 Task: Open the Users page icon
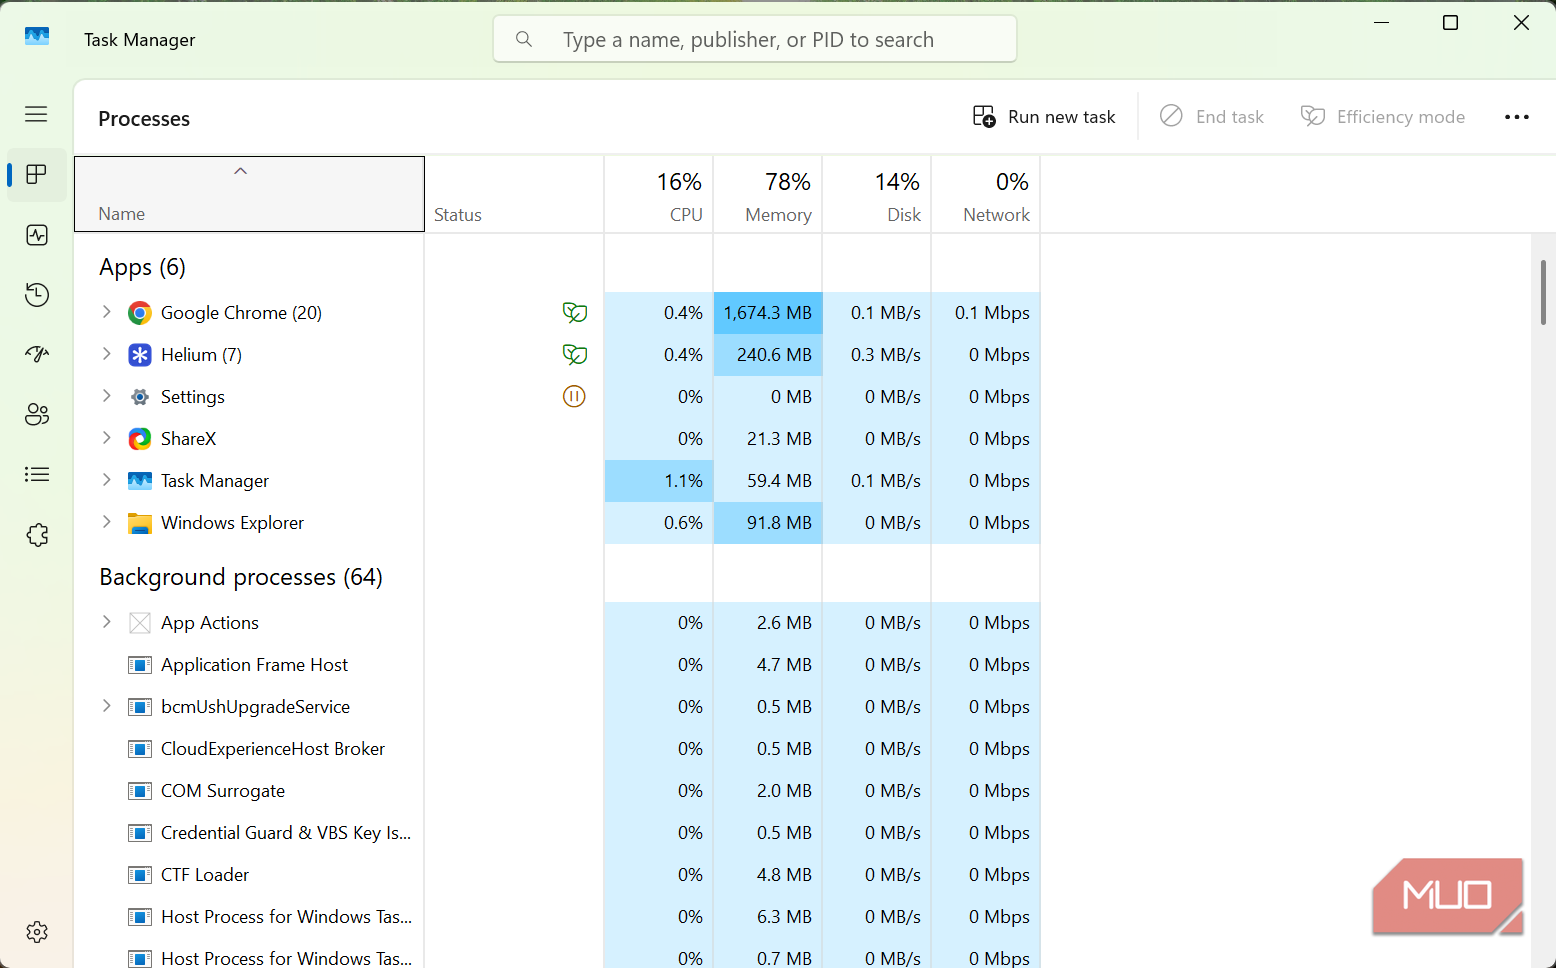tap(37, 414)
